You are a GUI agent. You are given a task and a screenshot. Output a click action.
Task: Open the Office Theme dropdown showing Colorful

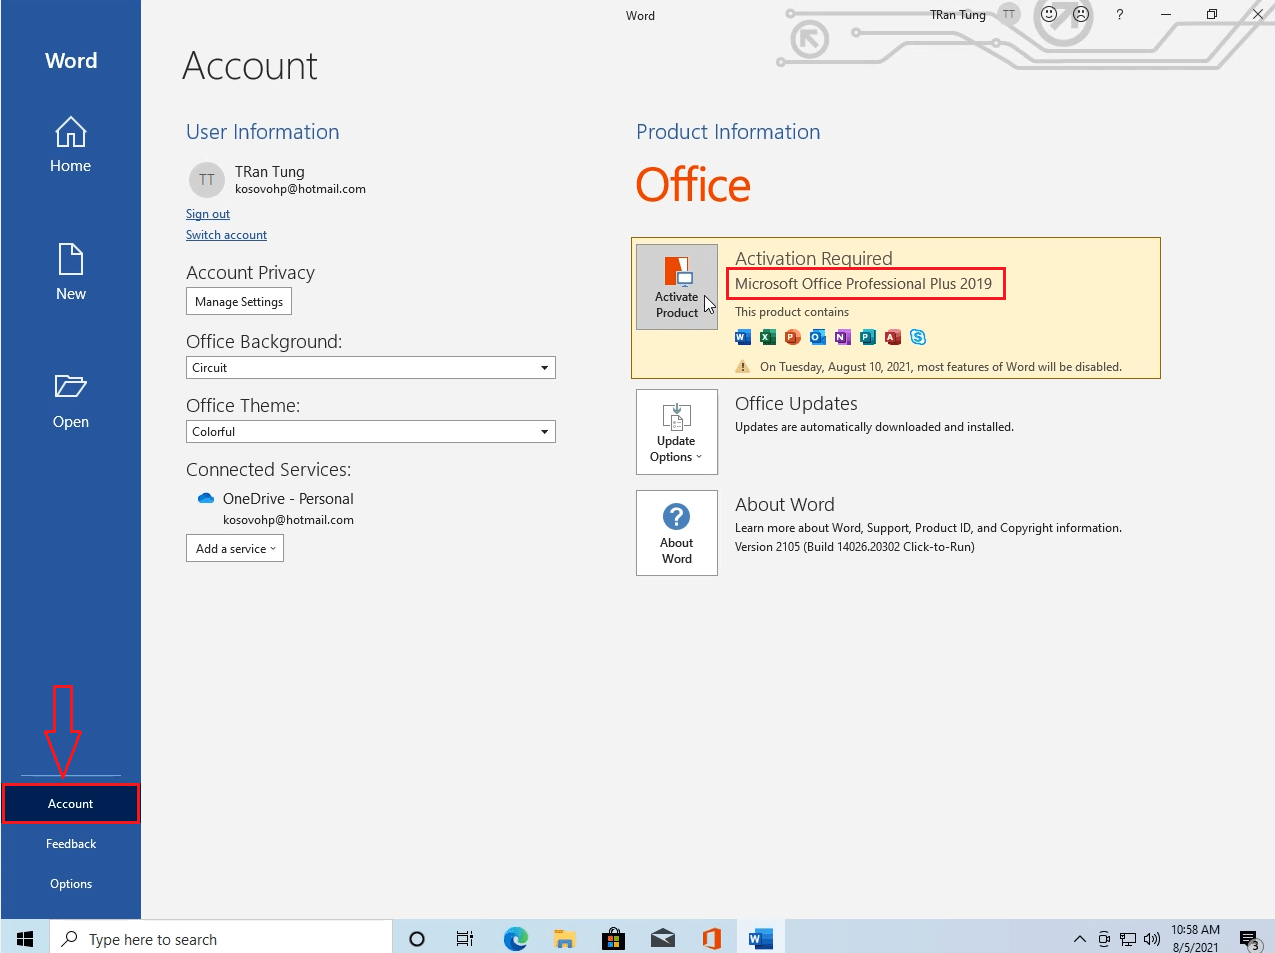pyautogui.click(x=371, y=432)
